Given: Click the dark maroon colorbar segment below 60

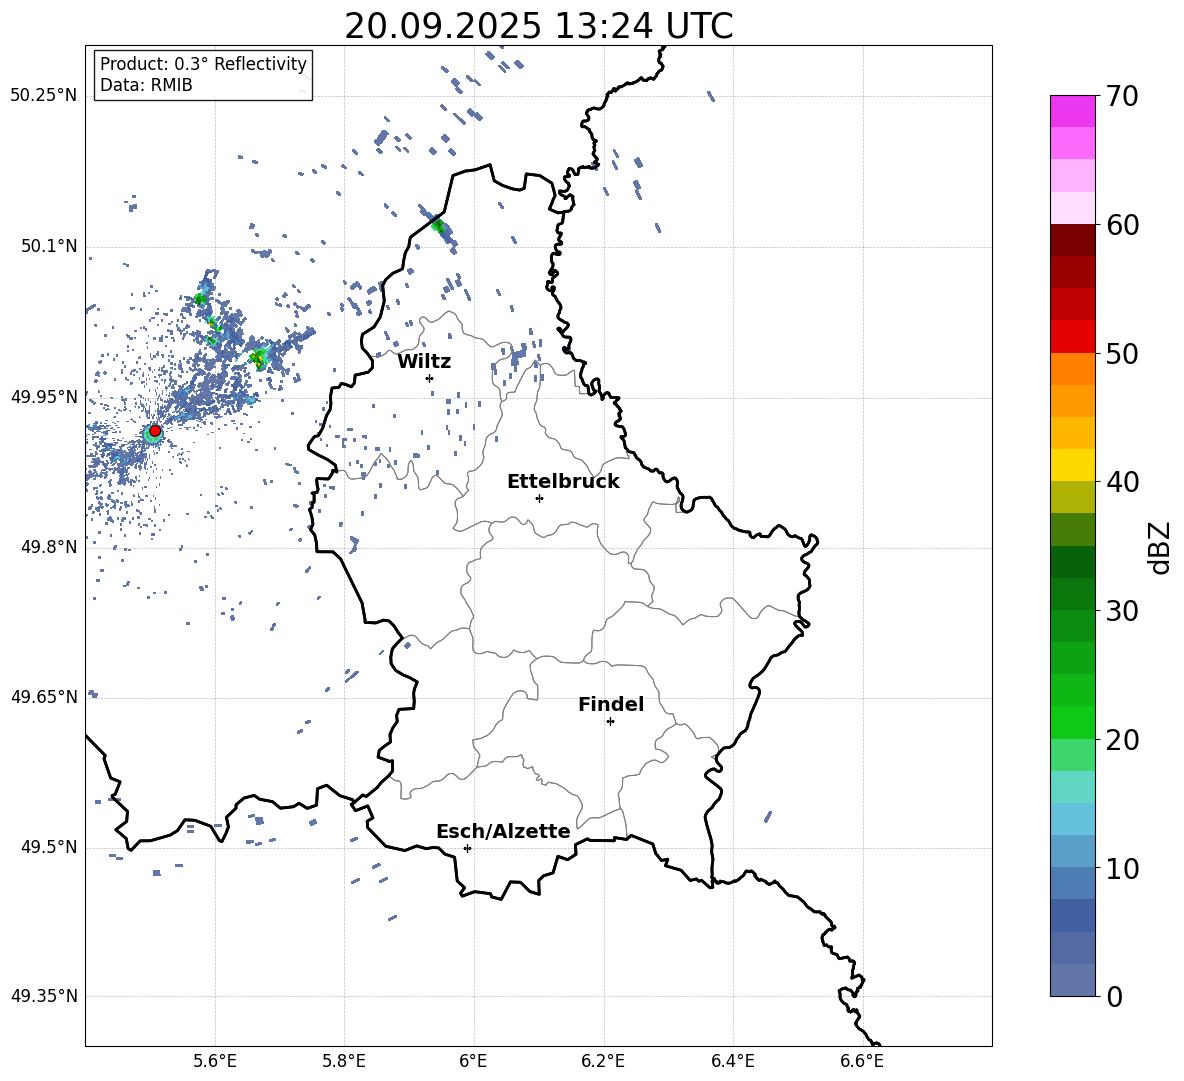Looking at the screenshot, I should [1072, 240].
